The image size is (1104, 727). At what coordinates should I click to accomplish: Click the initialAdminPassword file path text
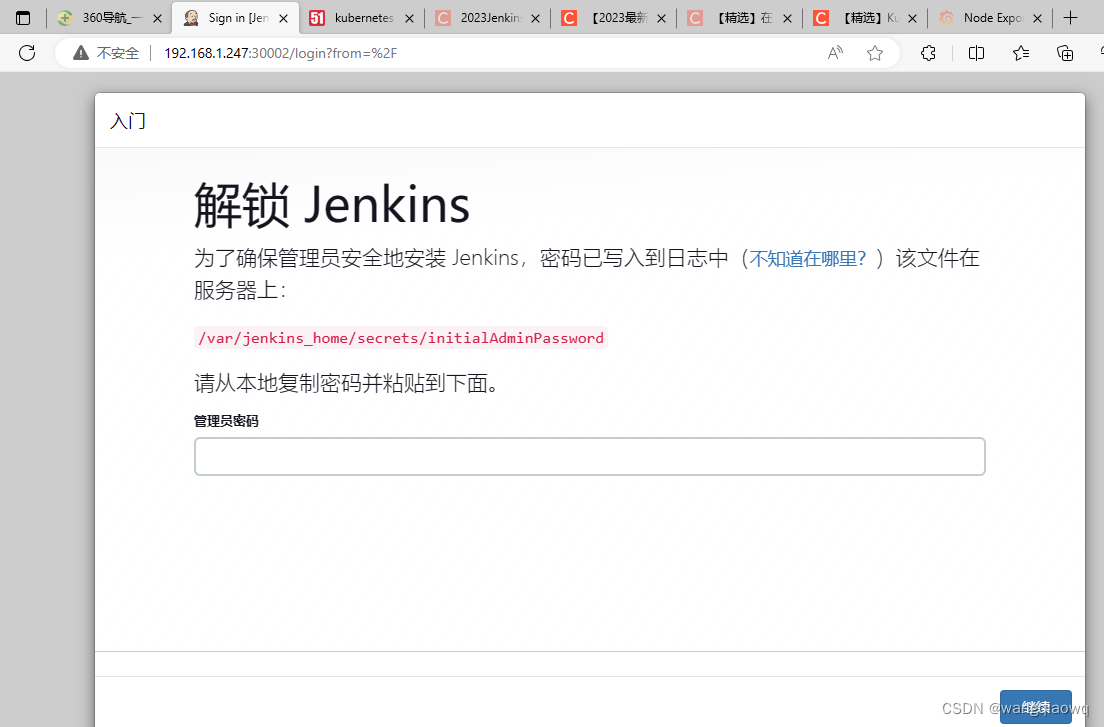(x=401, y=338)
